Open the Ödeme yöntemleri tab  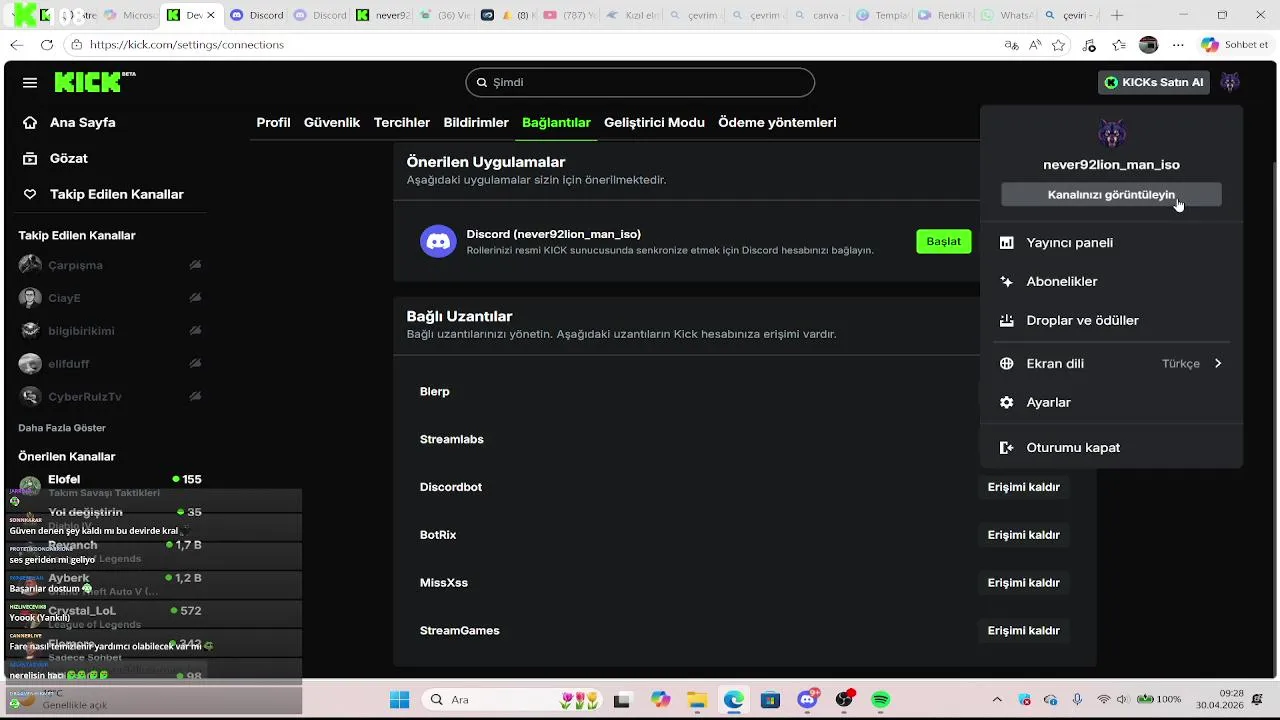777,122
